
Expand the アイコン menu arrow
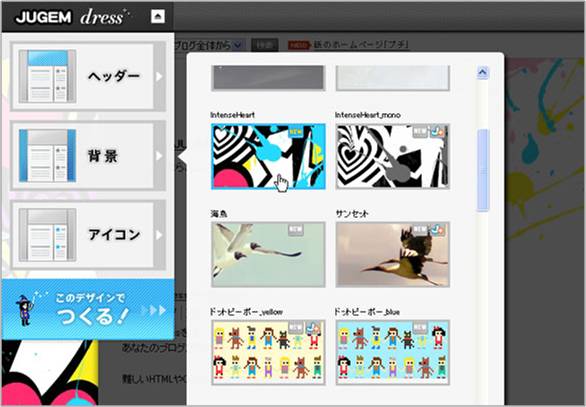[x=160, y=235]
